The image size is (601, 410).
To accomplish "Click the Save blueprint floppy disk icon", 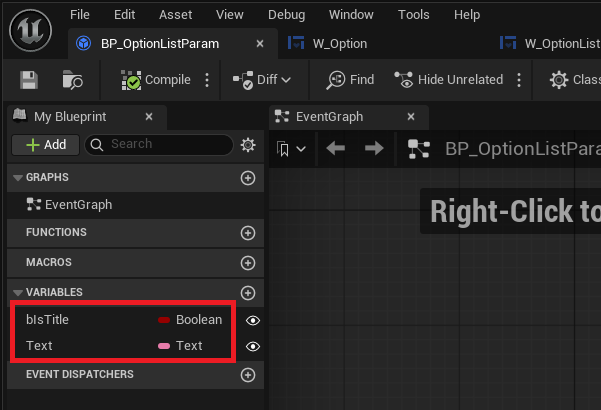I will coord(29,80).
